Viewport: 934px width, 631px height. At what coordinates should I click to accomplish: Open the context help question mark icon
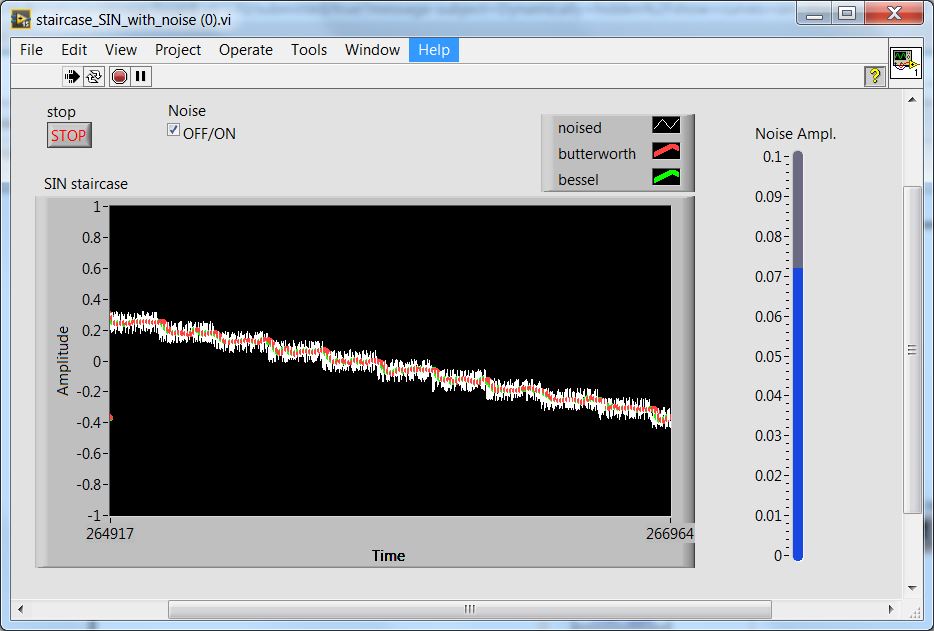tap(874, 76)
